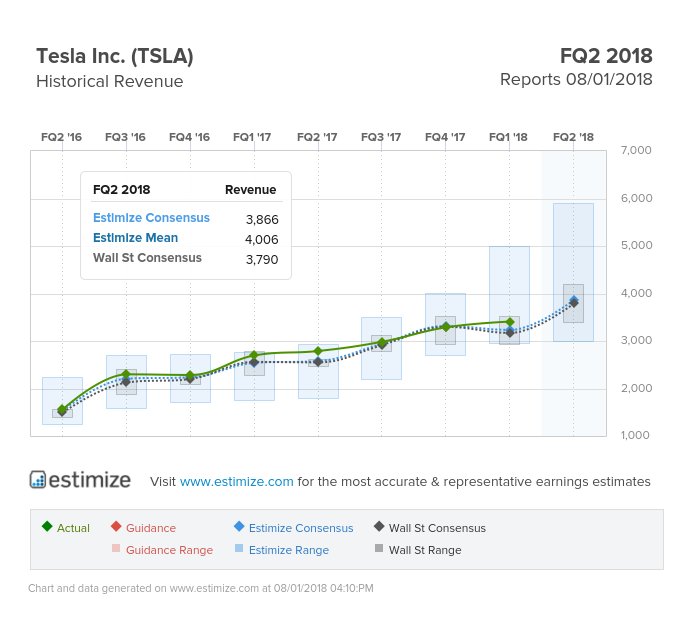The height and width of the screenshot is (620, 685).
Task: Open the www.estimize.com link
Action: tap(236, 481)
